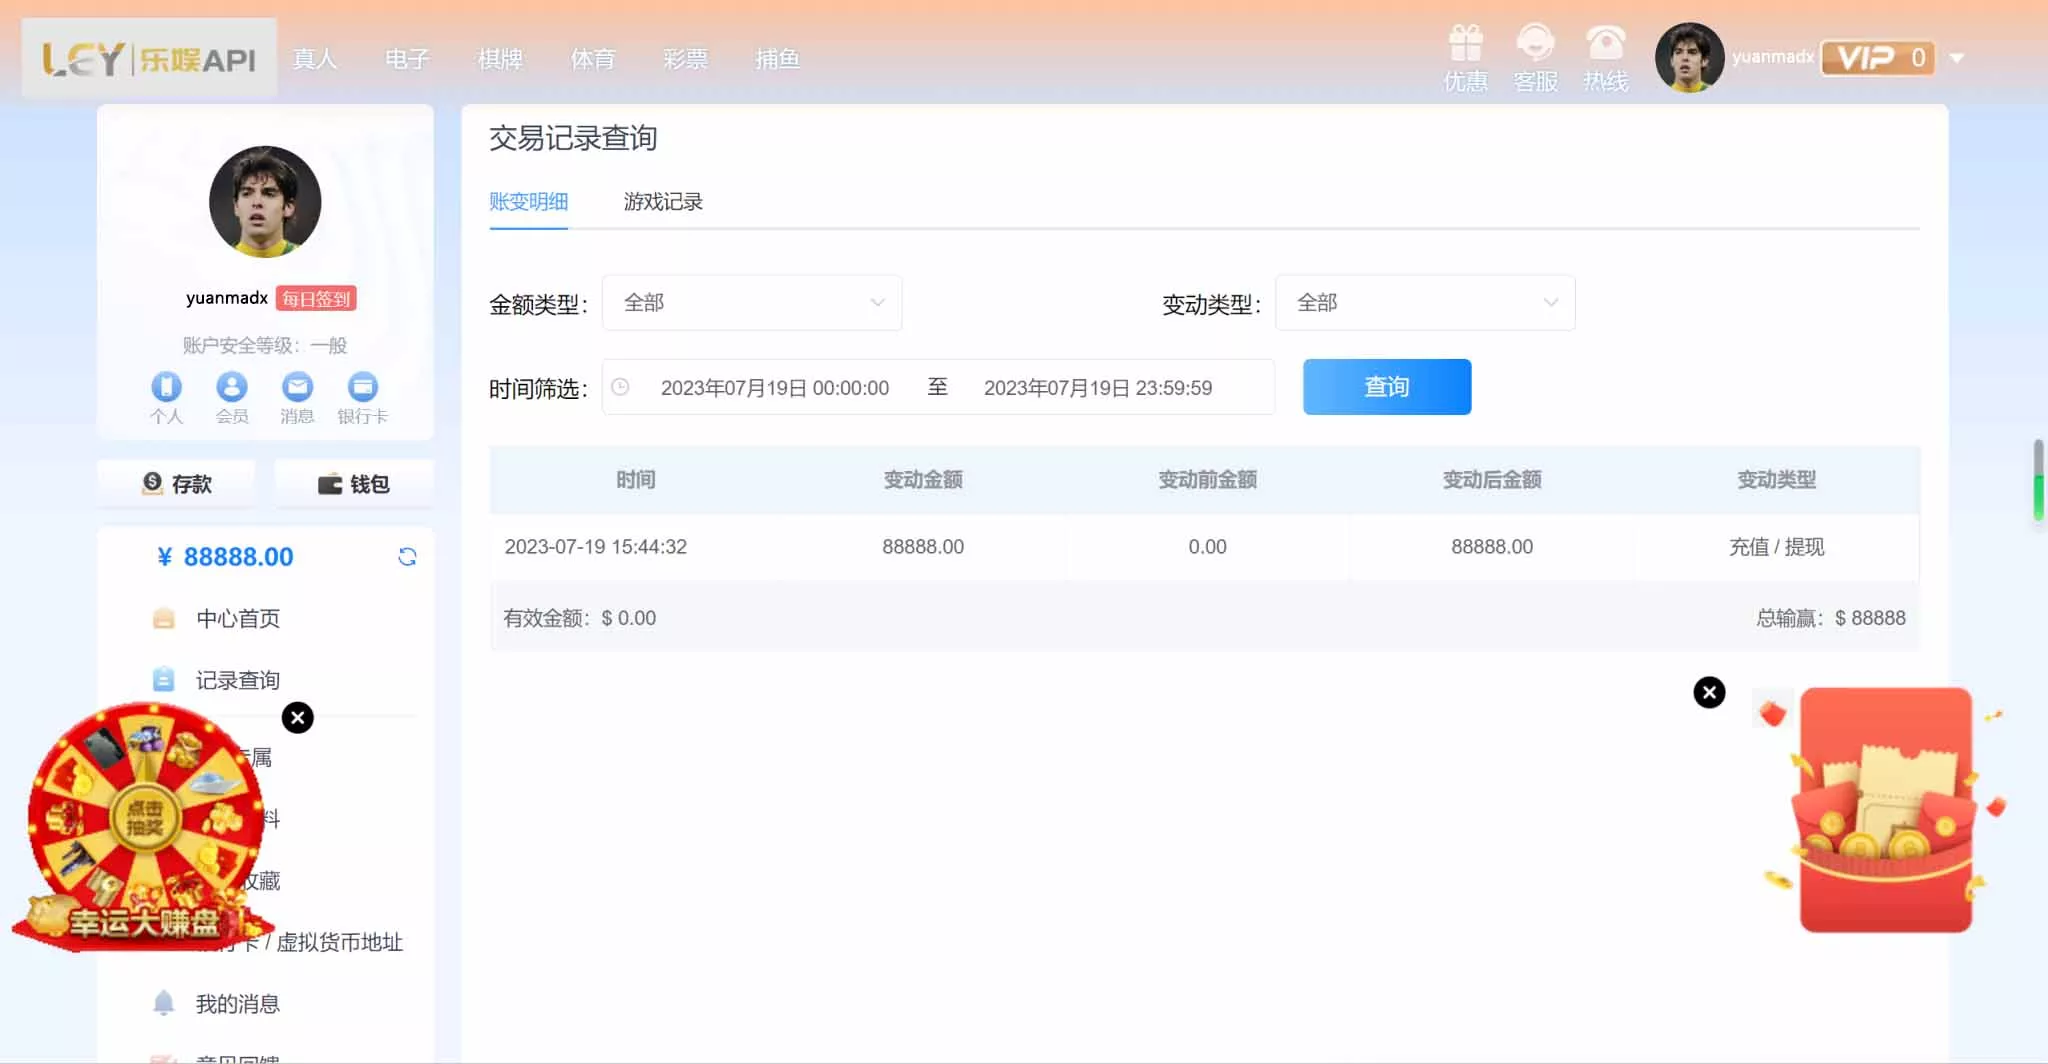Screen dimensions: 2048x1064
Task: Select 体育 in the top navigation
Action: (x=594, y=59)
